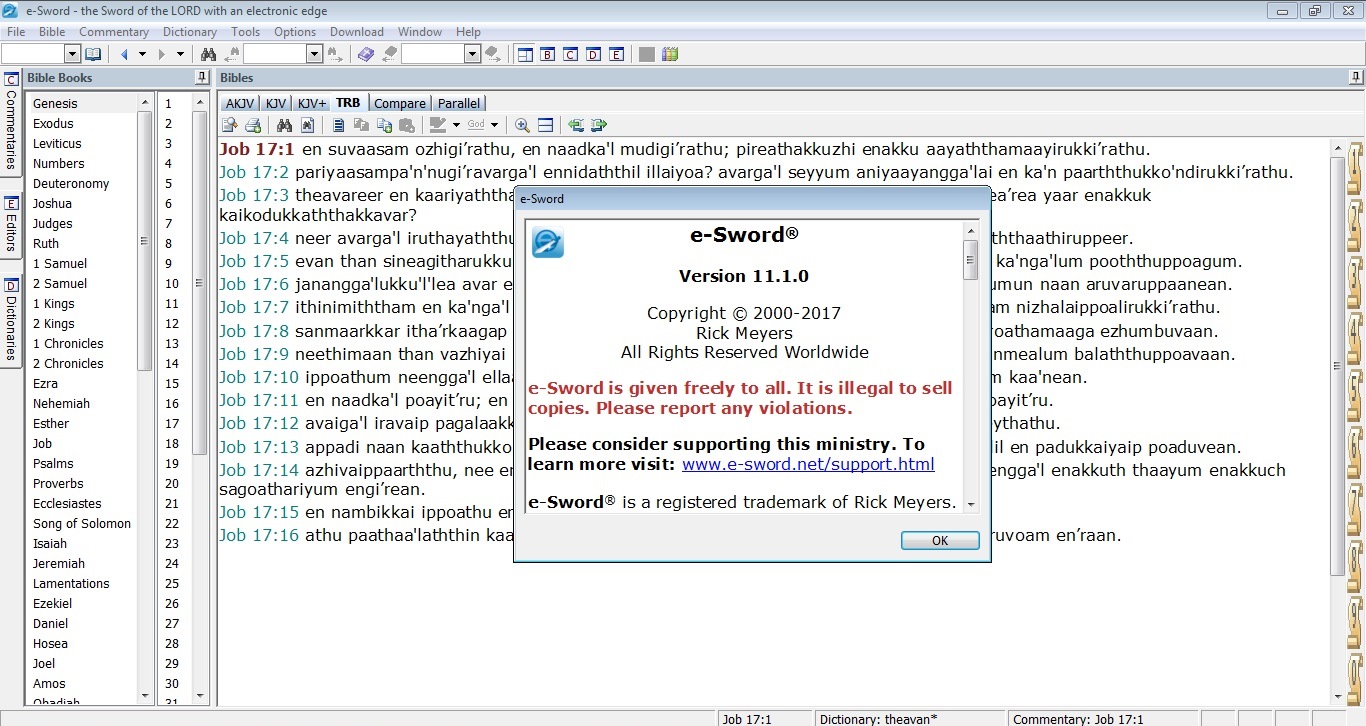Toggle Editor panel with E button
The height and width of the screenshot is (726, 1366).
(x=616, y=54)
